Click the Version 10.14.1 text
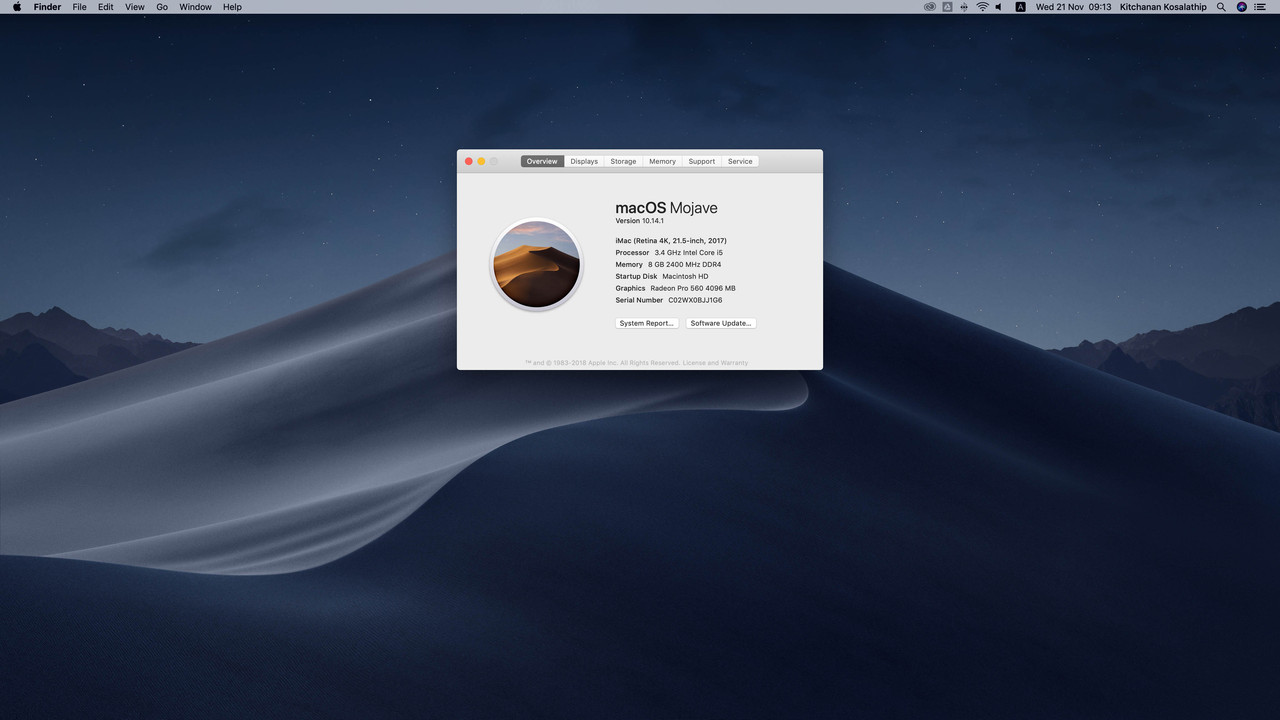The image size is (1280, 720). (639, 221)
